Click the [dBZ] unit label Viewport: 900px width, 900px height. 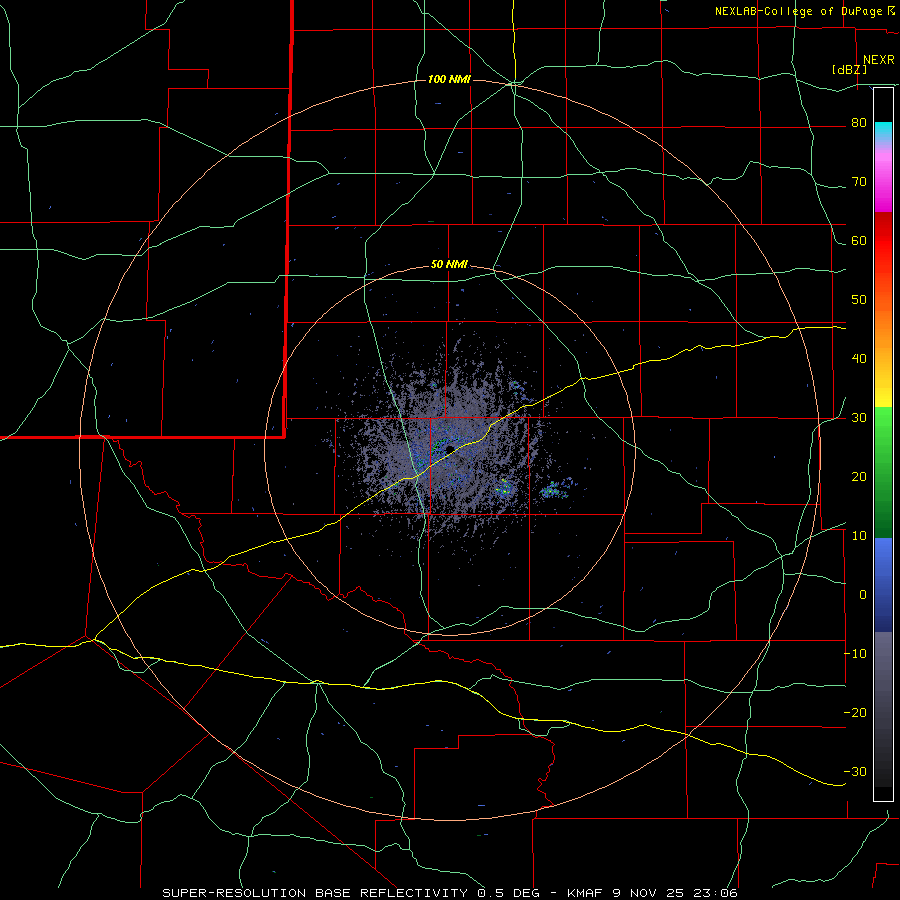pos(849,69)
